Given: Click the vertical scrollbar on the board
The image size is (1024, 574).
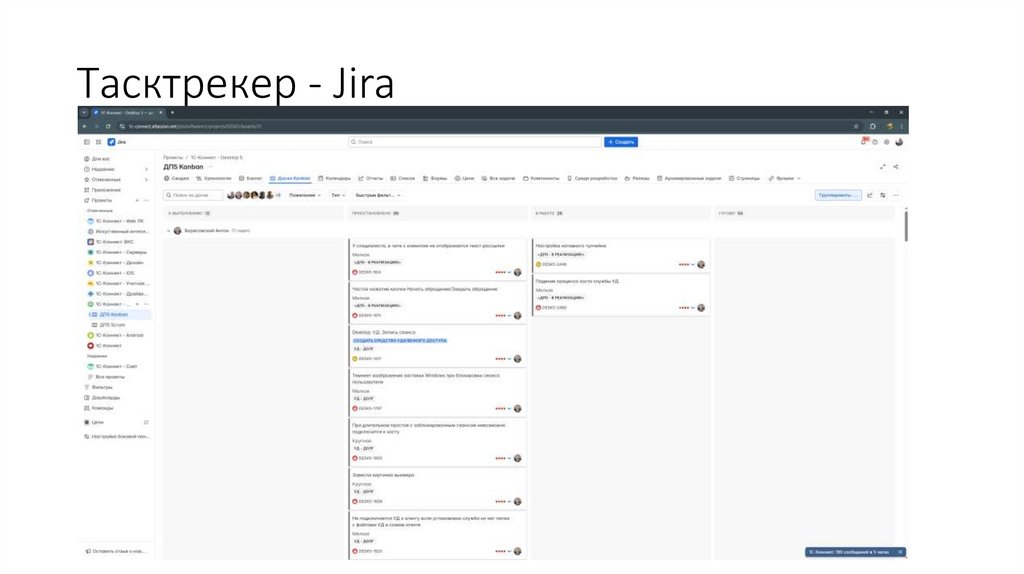Looking at the screenshot, I should (x=905, y=225).
